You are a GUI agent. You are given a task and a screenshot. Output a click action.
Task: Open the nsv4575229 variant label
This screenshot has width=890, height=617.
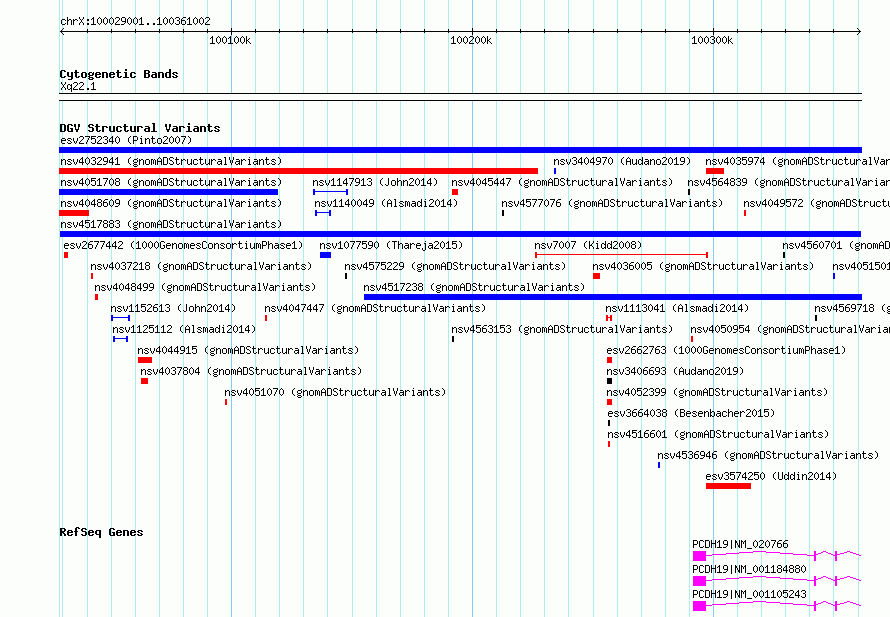point(455,266)
